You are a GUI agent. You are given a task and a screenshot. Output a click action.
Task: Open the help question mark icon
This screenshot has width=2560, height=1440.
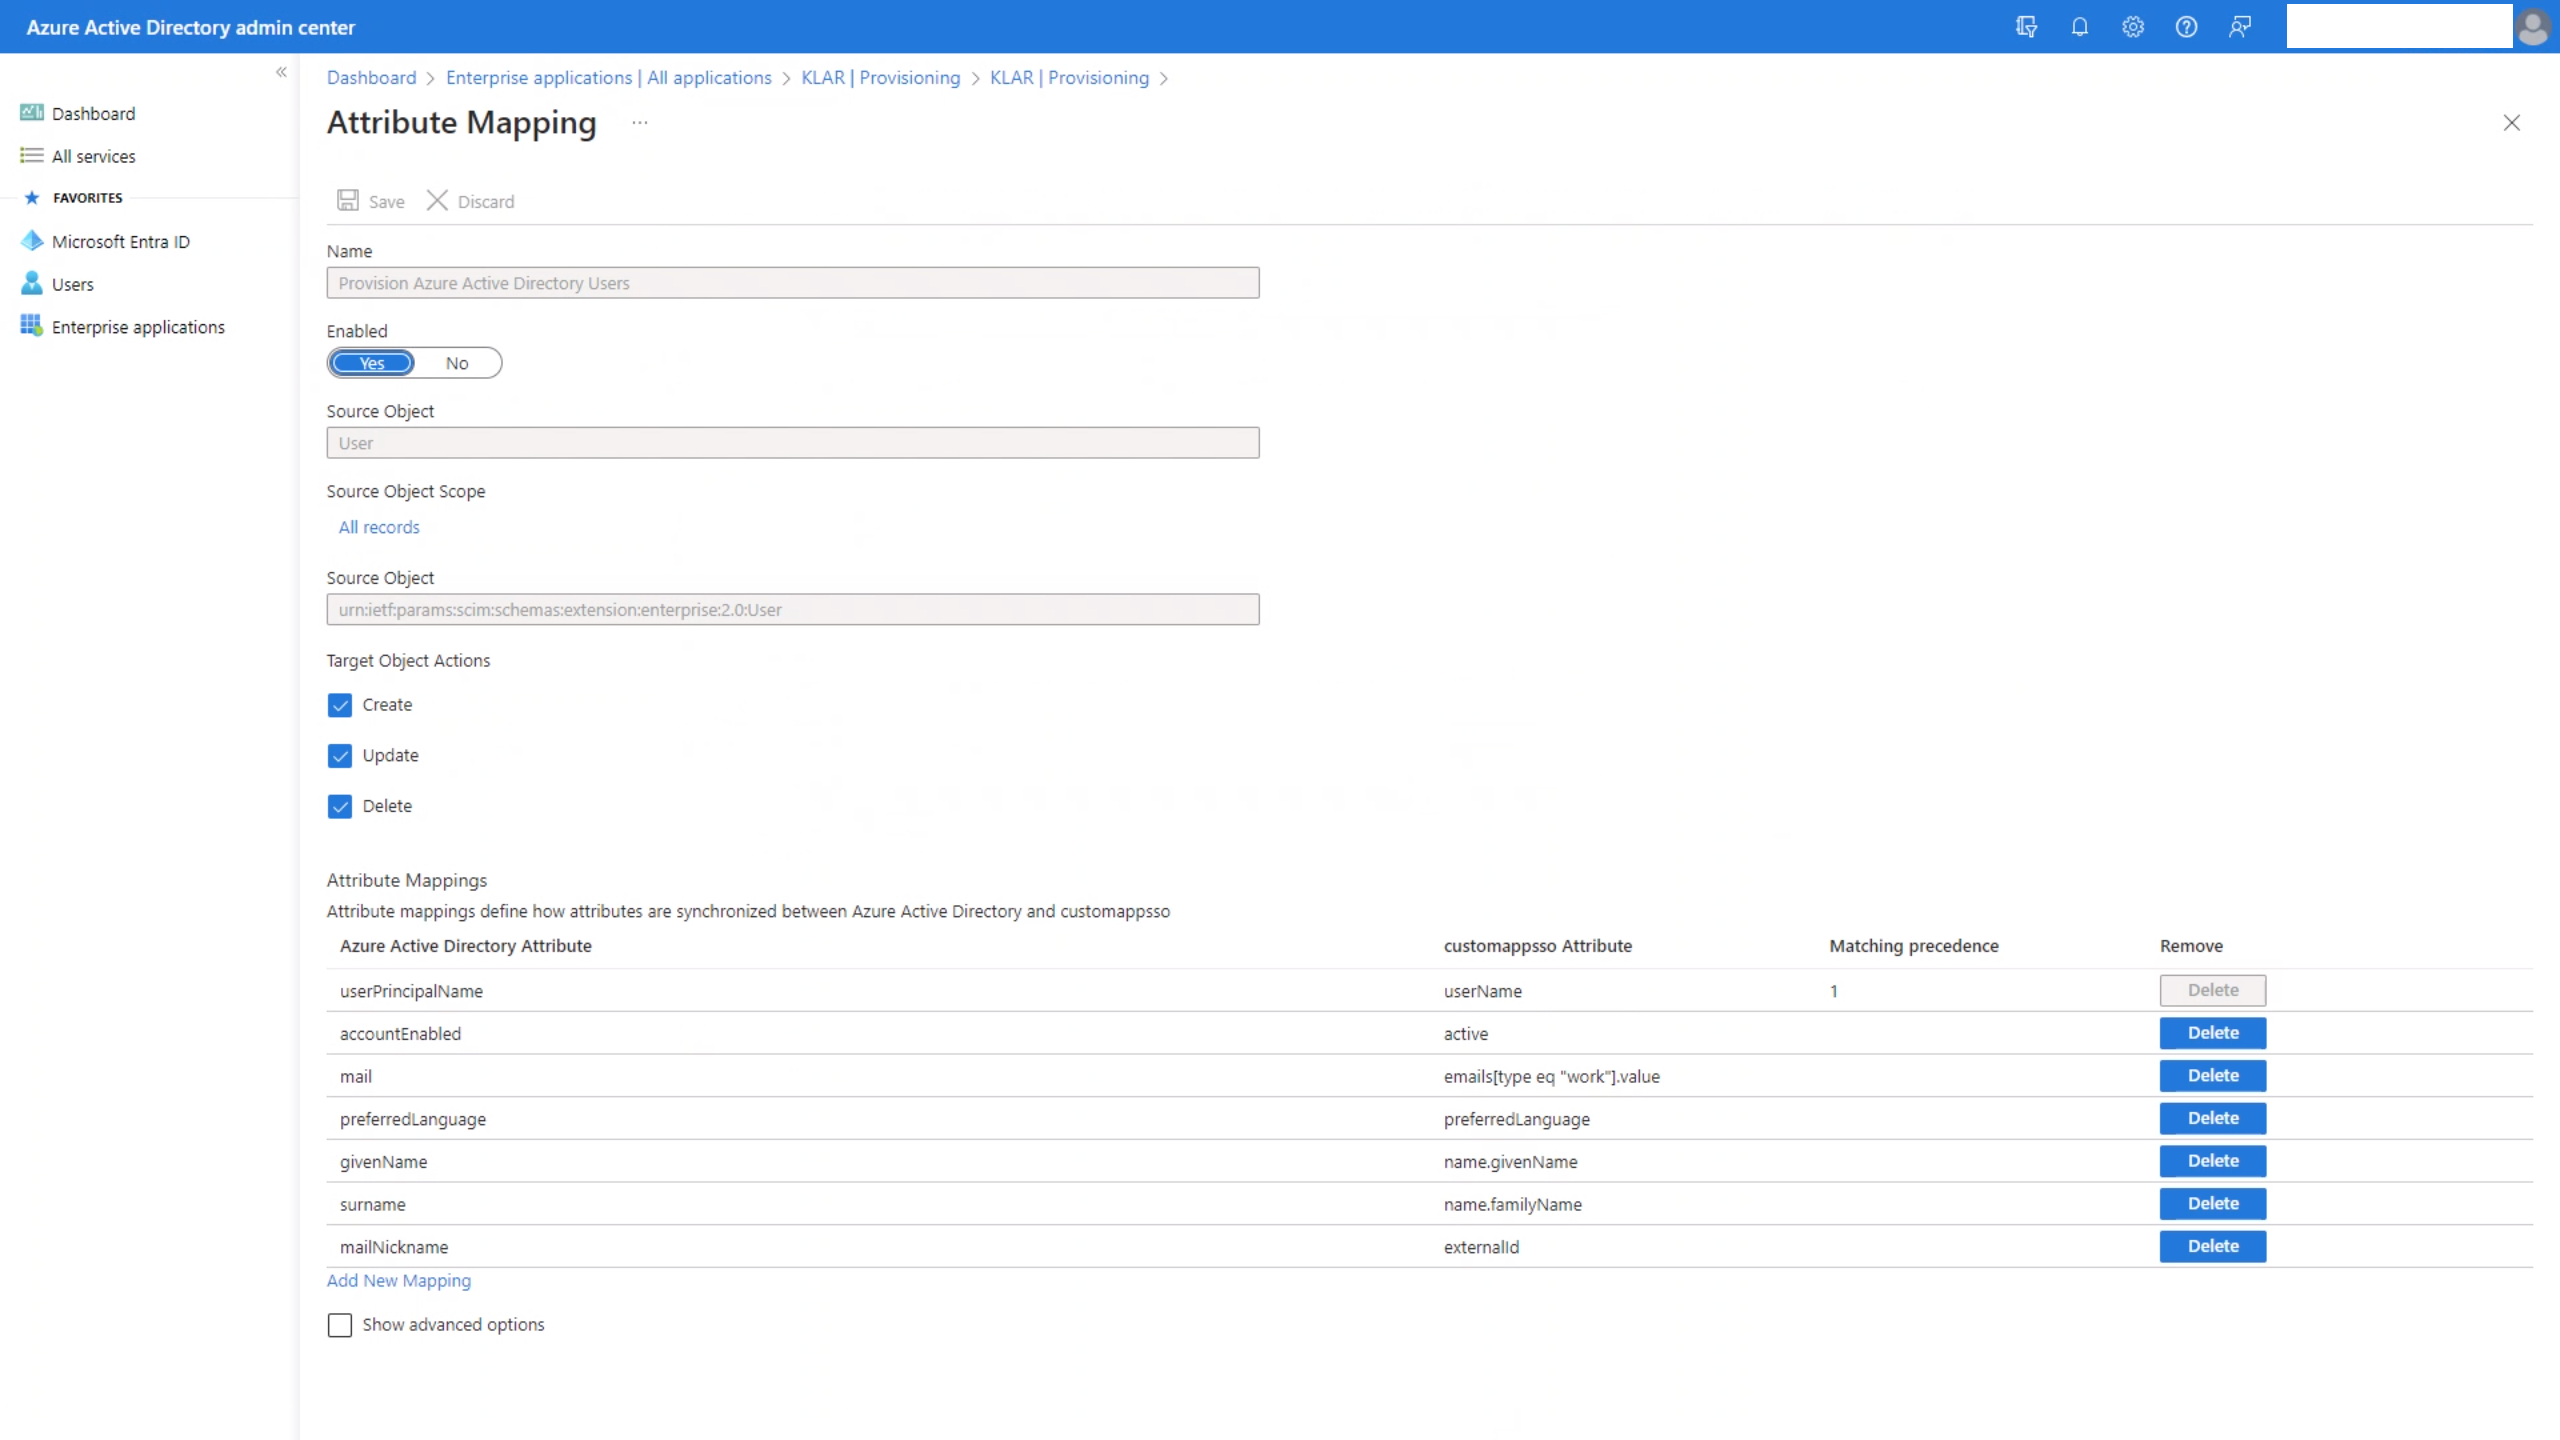coord(2187,27)
